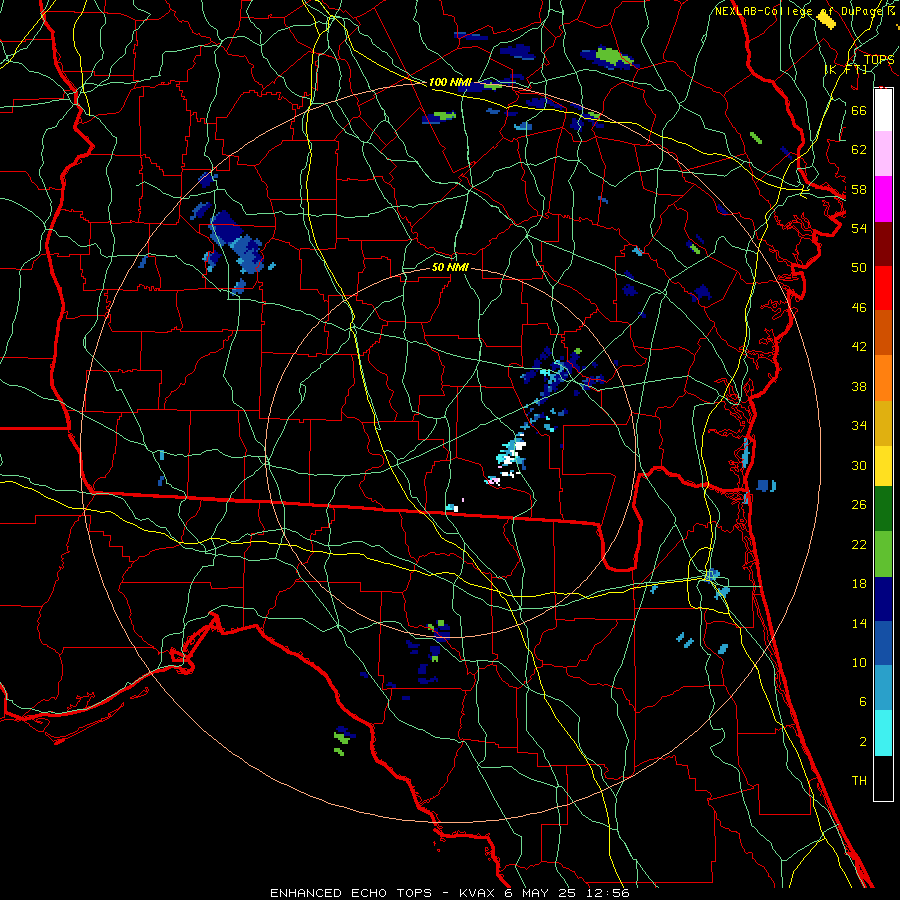
Task: Click the "10" legend value
Action: pyautogui.click(x=859, y=662)
